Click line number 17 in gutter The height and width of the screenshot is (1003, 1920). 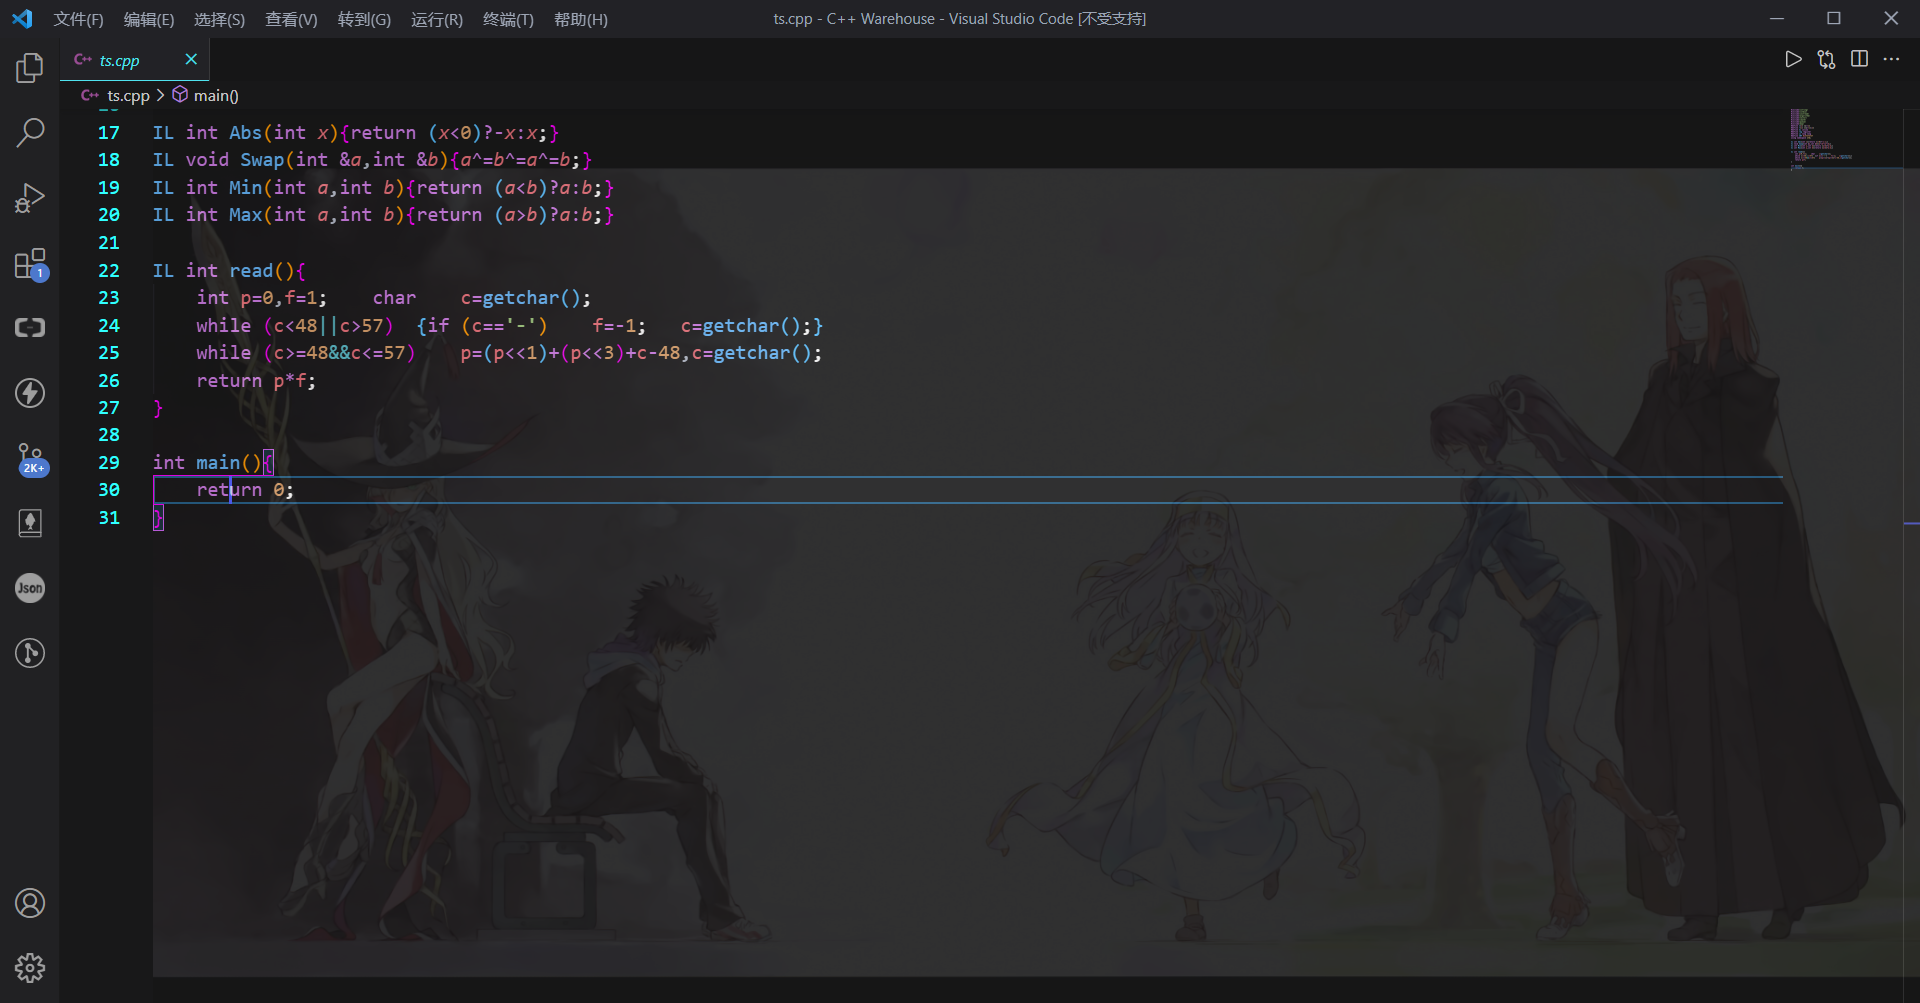[x=109, y=133]
